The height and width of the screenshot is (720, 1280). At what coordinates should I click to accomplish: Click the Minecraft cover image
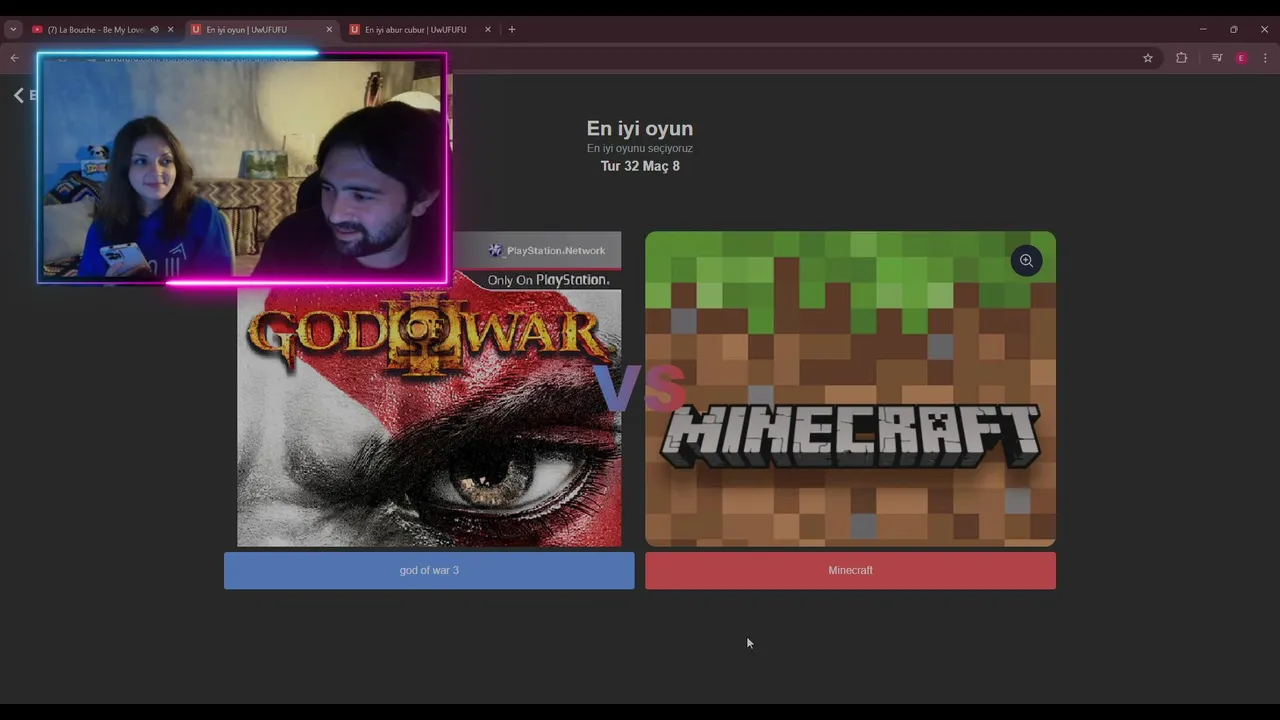(x=850, y=389)
